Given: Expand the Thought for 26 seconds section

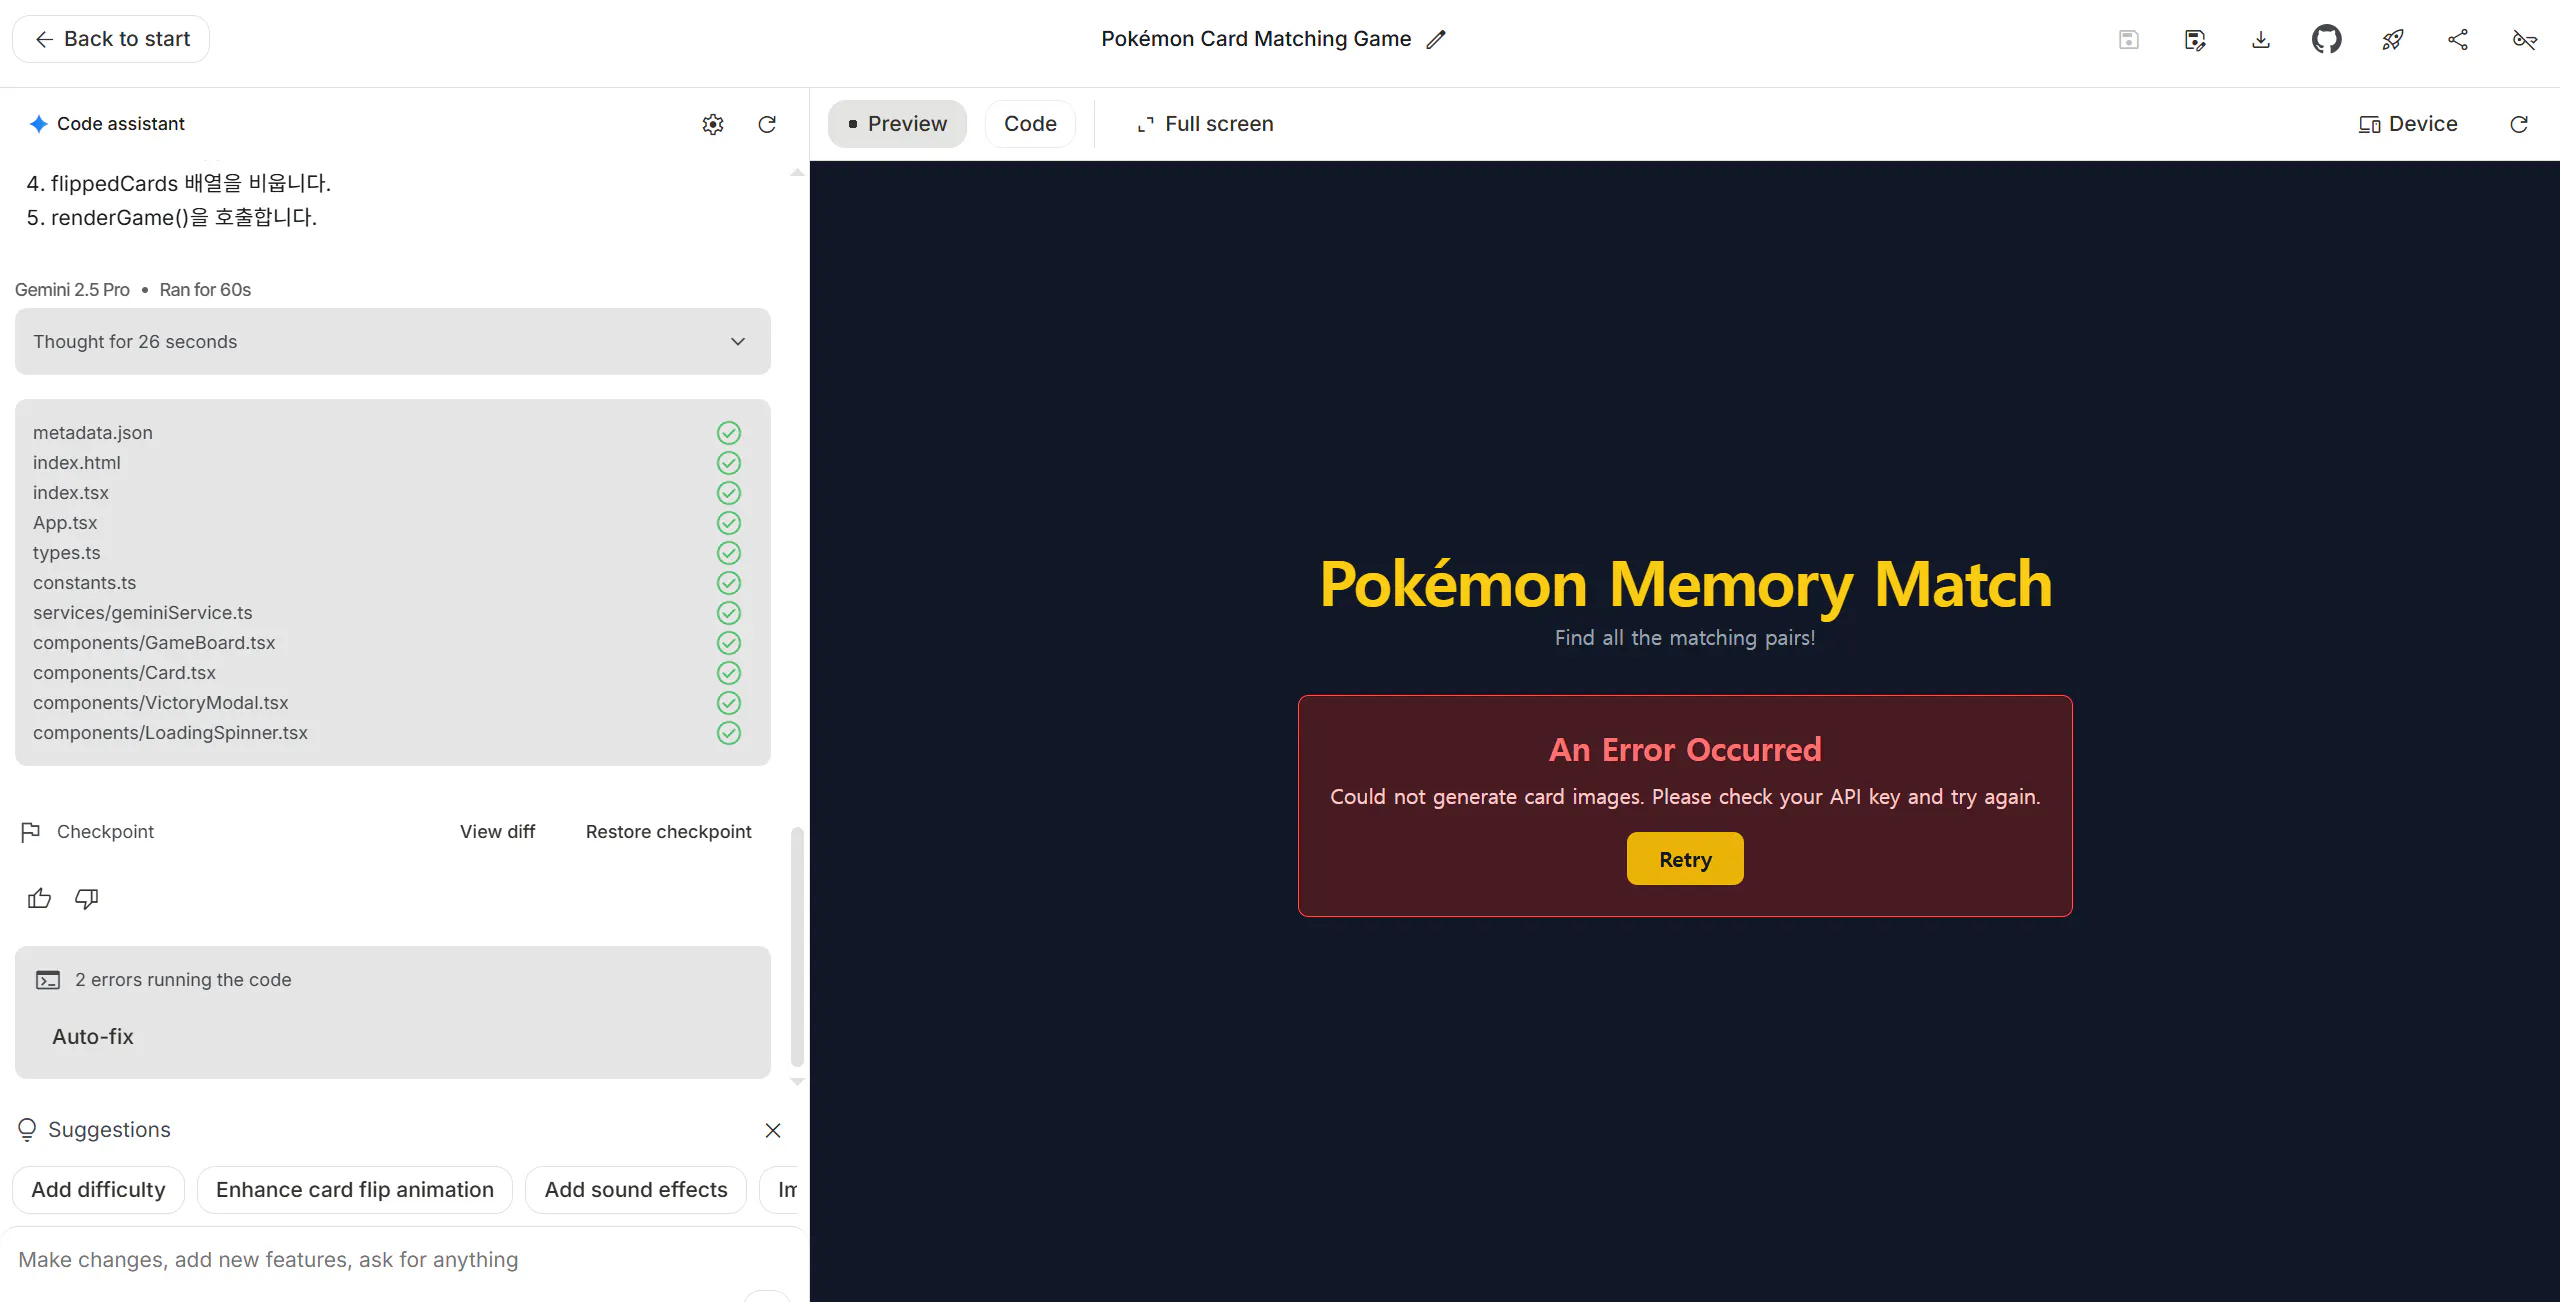Looking at the screenshot, I should [x=392, y=342].
